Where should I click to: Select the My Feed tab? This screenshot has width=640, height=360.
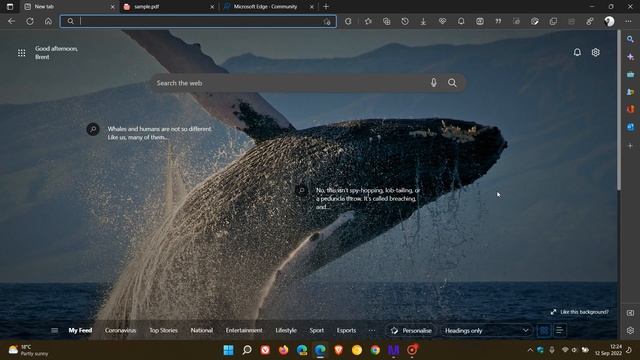(80, 331)
